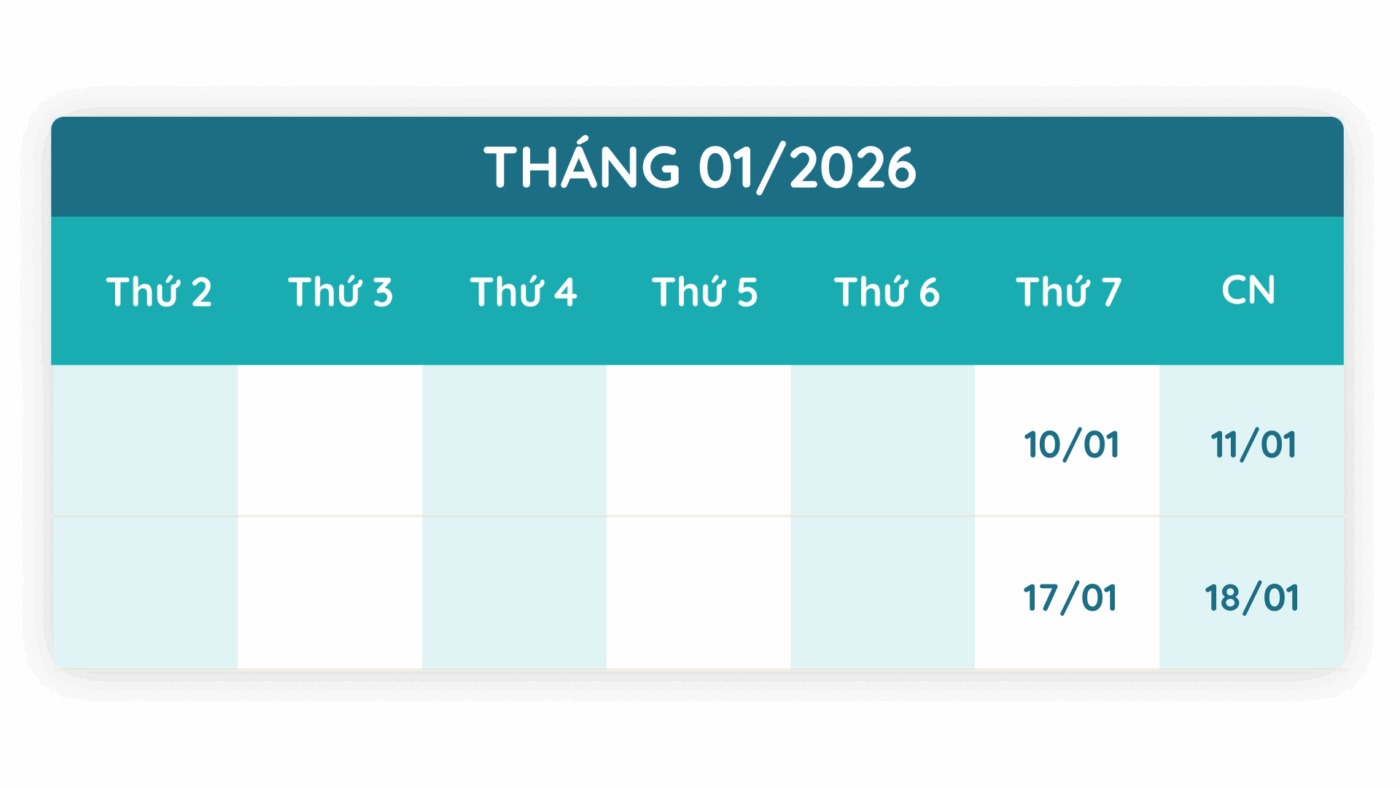Click the CN (Sunday) column header
The image size is (1400, 788).
[1249, 290]
